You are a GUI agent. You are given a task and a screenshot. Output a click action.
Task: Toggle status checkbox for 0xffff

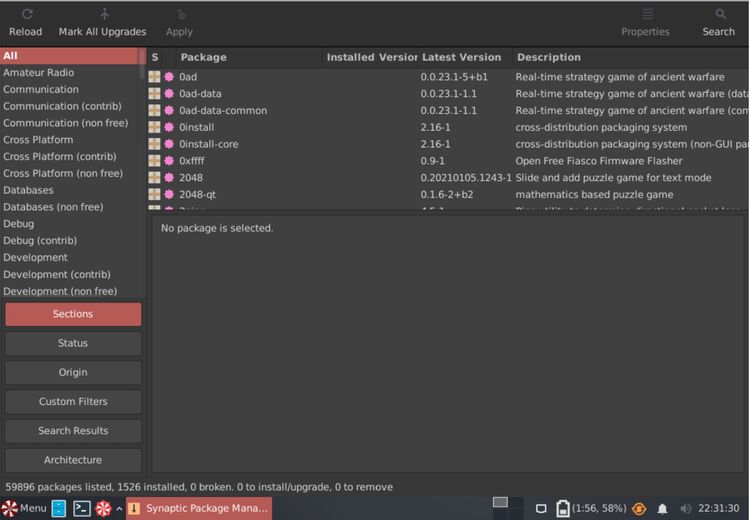[154, 160]
